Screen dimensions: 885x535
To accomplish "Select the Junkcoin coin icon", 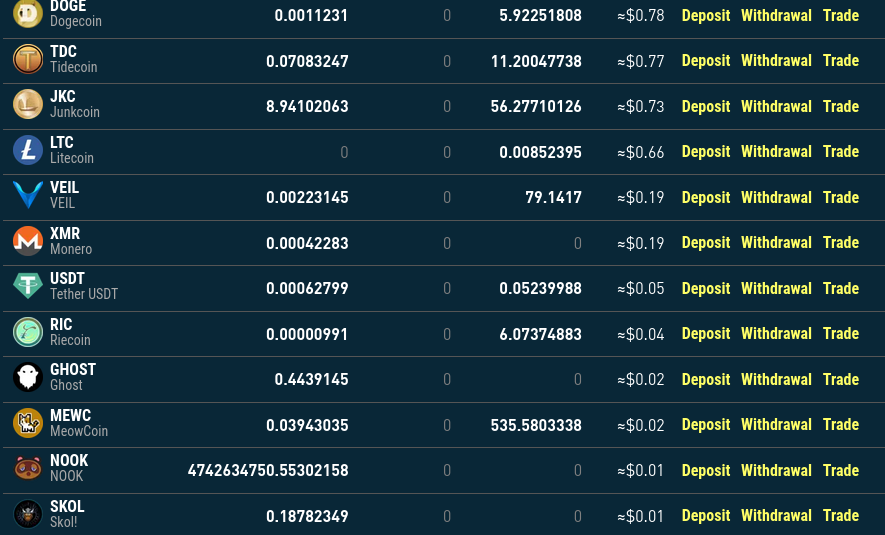I will click(x=28, y=105).
